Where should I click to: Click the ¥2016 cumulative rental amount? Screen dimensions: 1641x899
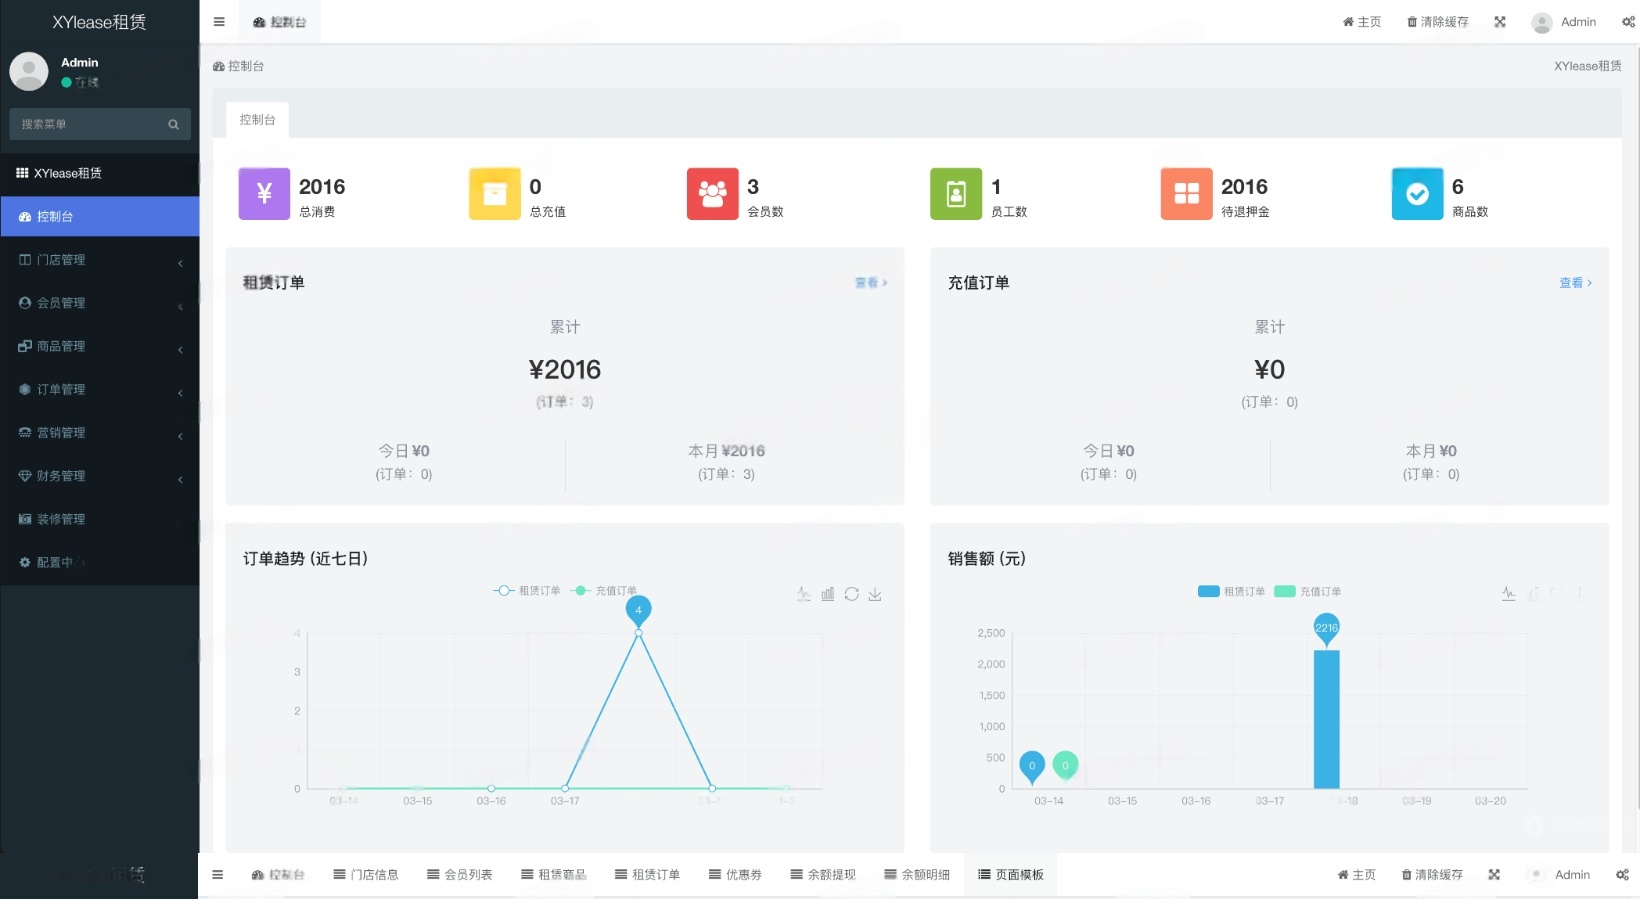(x=565, y=370)
